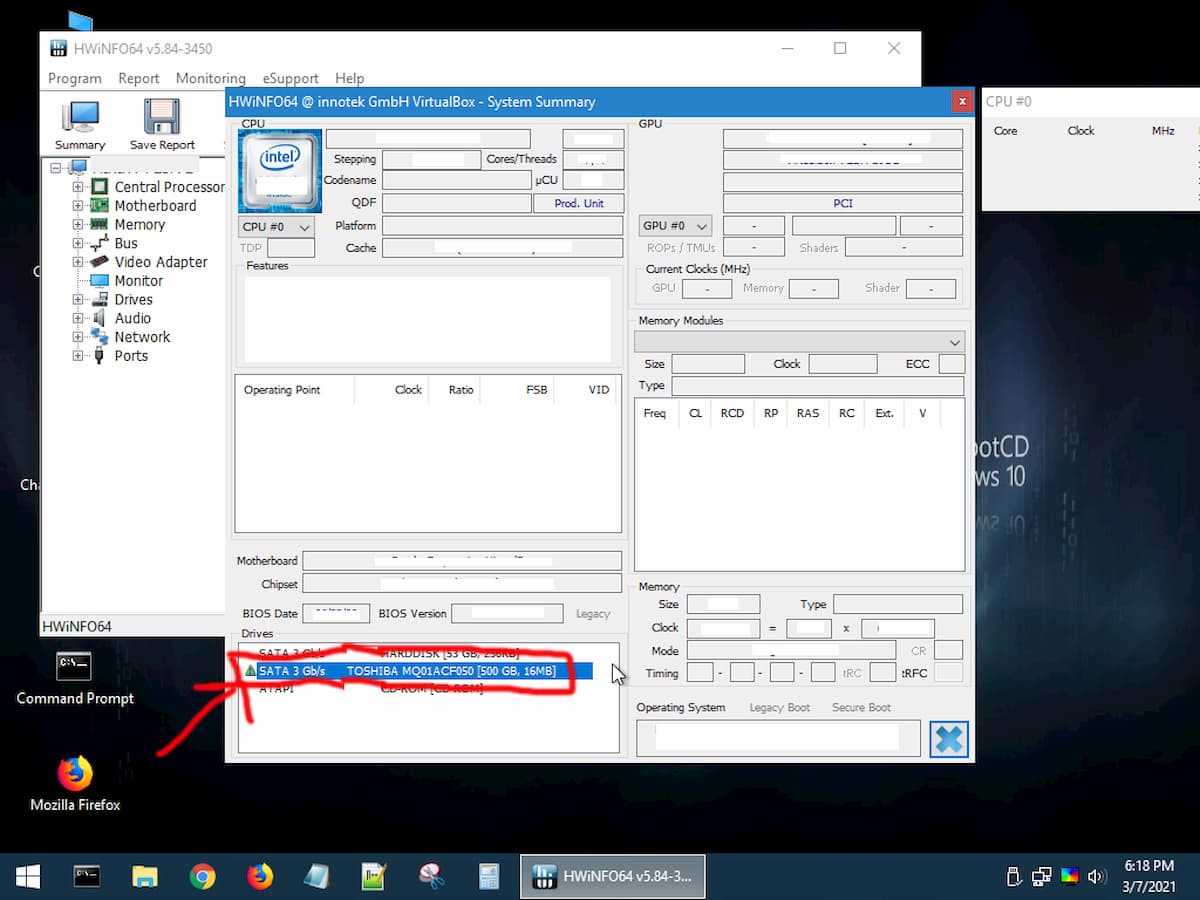Open the Program menu
1200x900 pixels.
(75, 78)
